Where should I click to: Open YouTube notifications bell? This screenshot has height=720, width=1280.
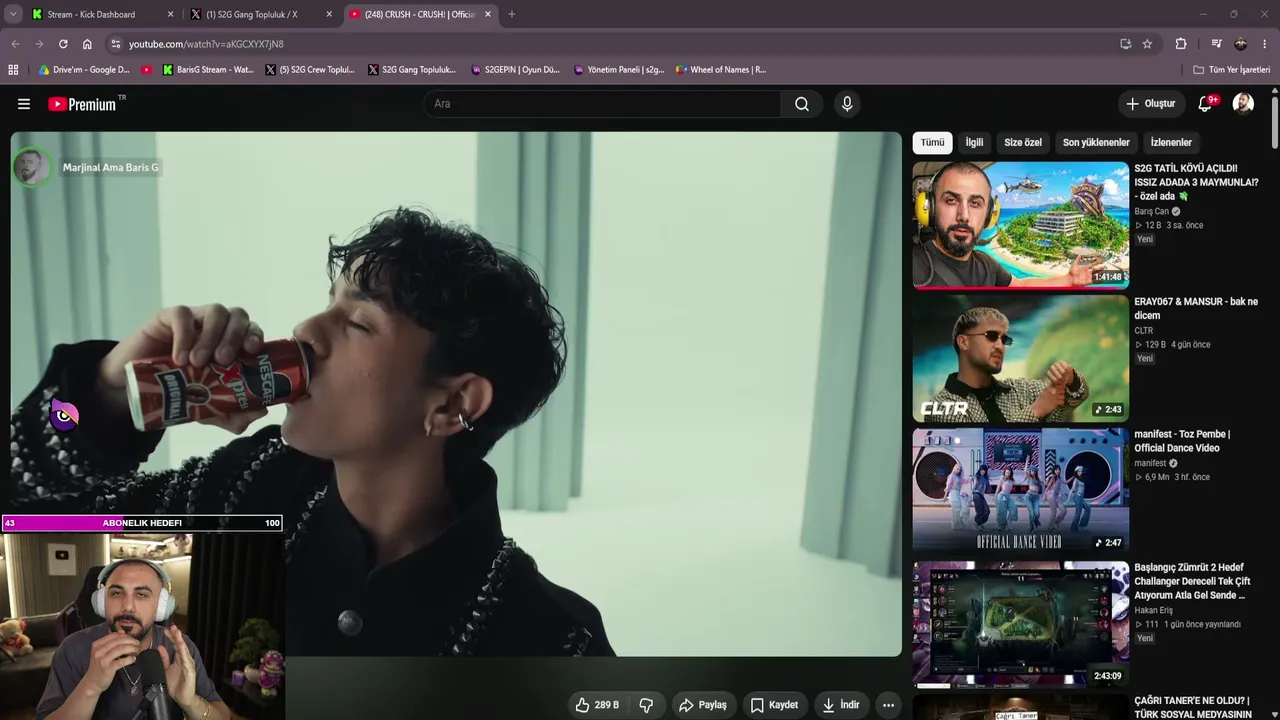(x=1206, y=104)
